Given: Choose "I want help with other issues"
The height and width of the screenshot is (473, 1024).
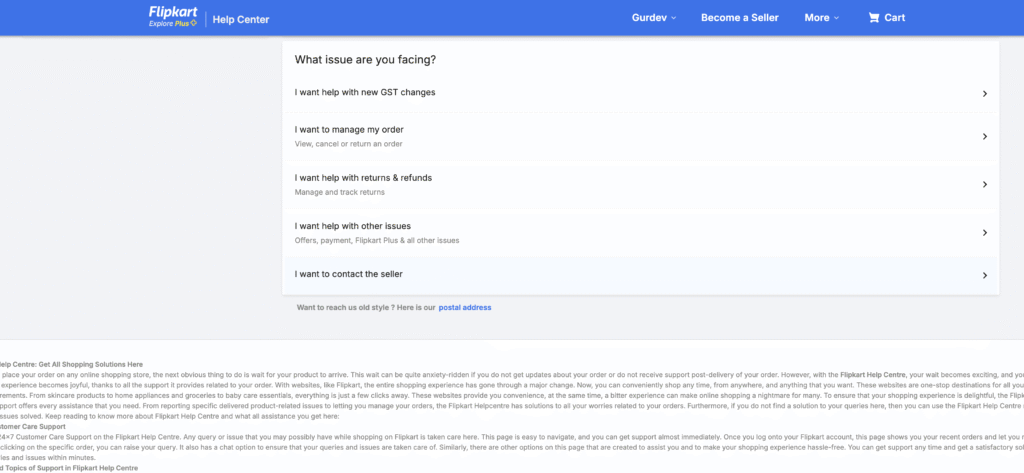Looking at the screenshot, I should (x=353, y=226).
